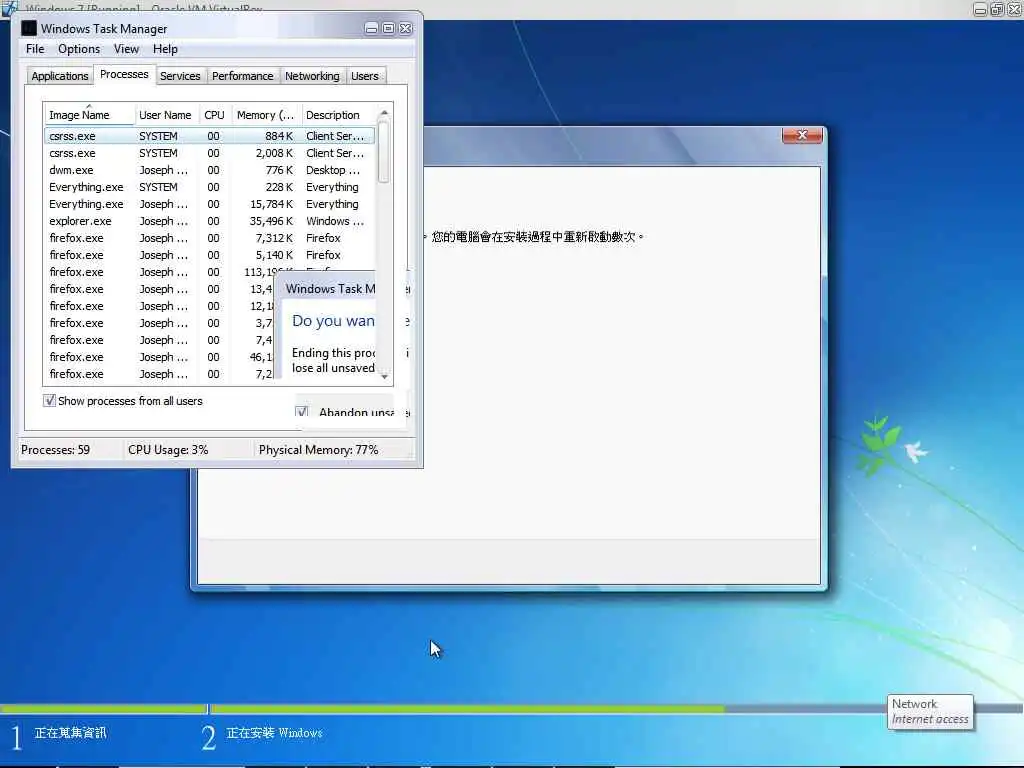The image size is (1024, 768).
Task: Sort processes by User Name column
Action: 165,115
